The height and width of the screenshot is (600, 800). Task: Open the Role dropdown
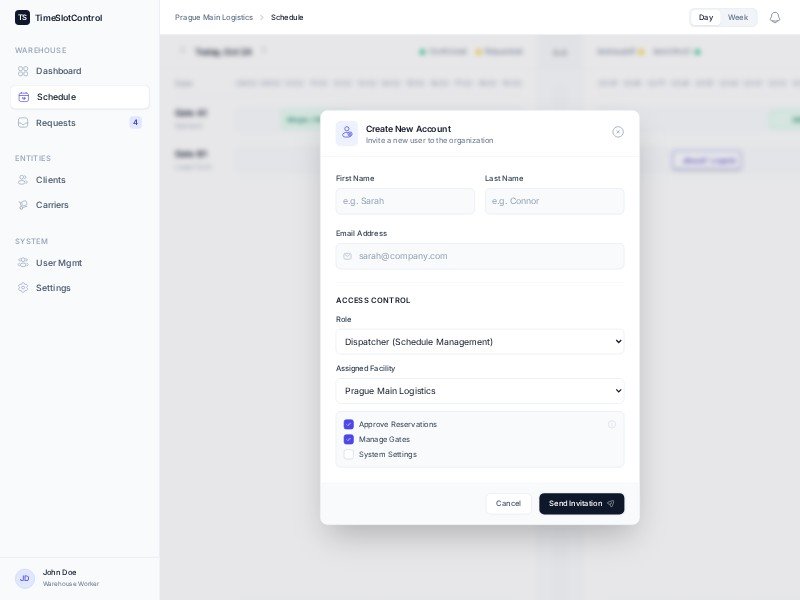point(480,342)
